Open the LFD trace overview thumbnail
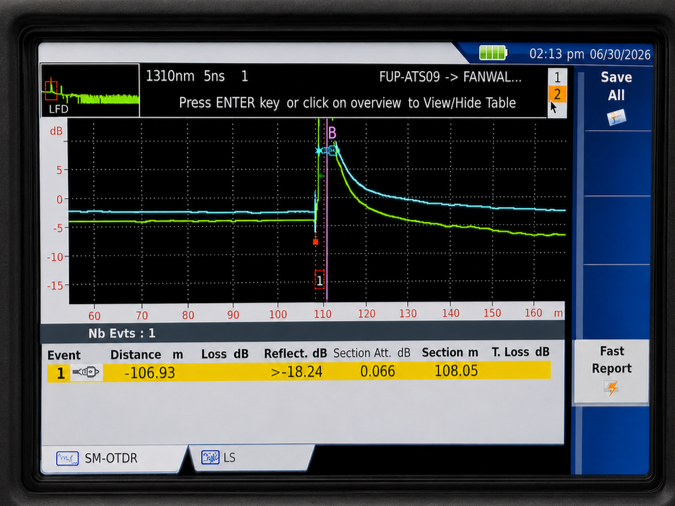 click(90, 90)
